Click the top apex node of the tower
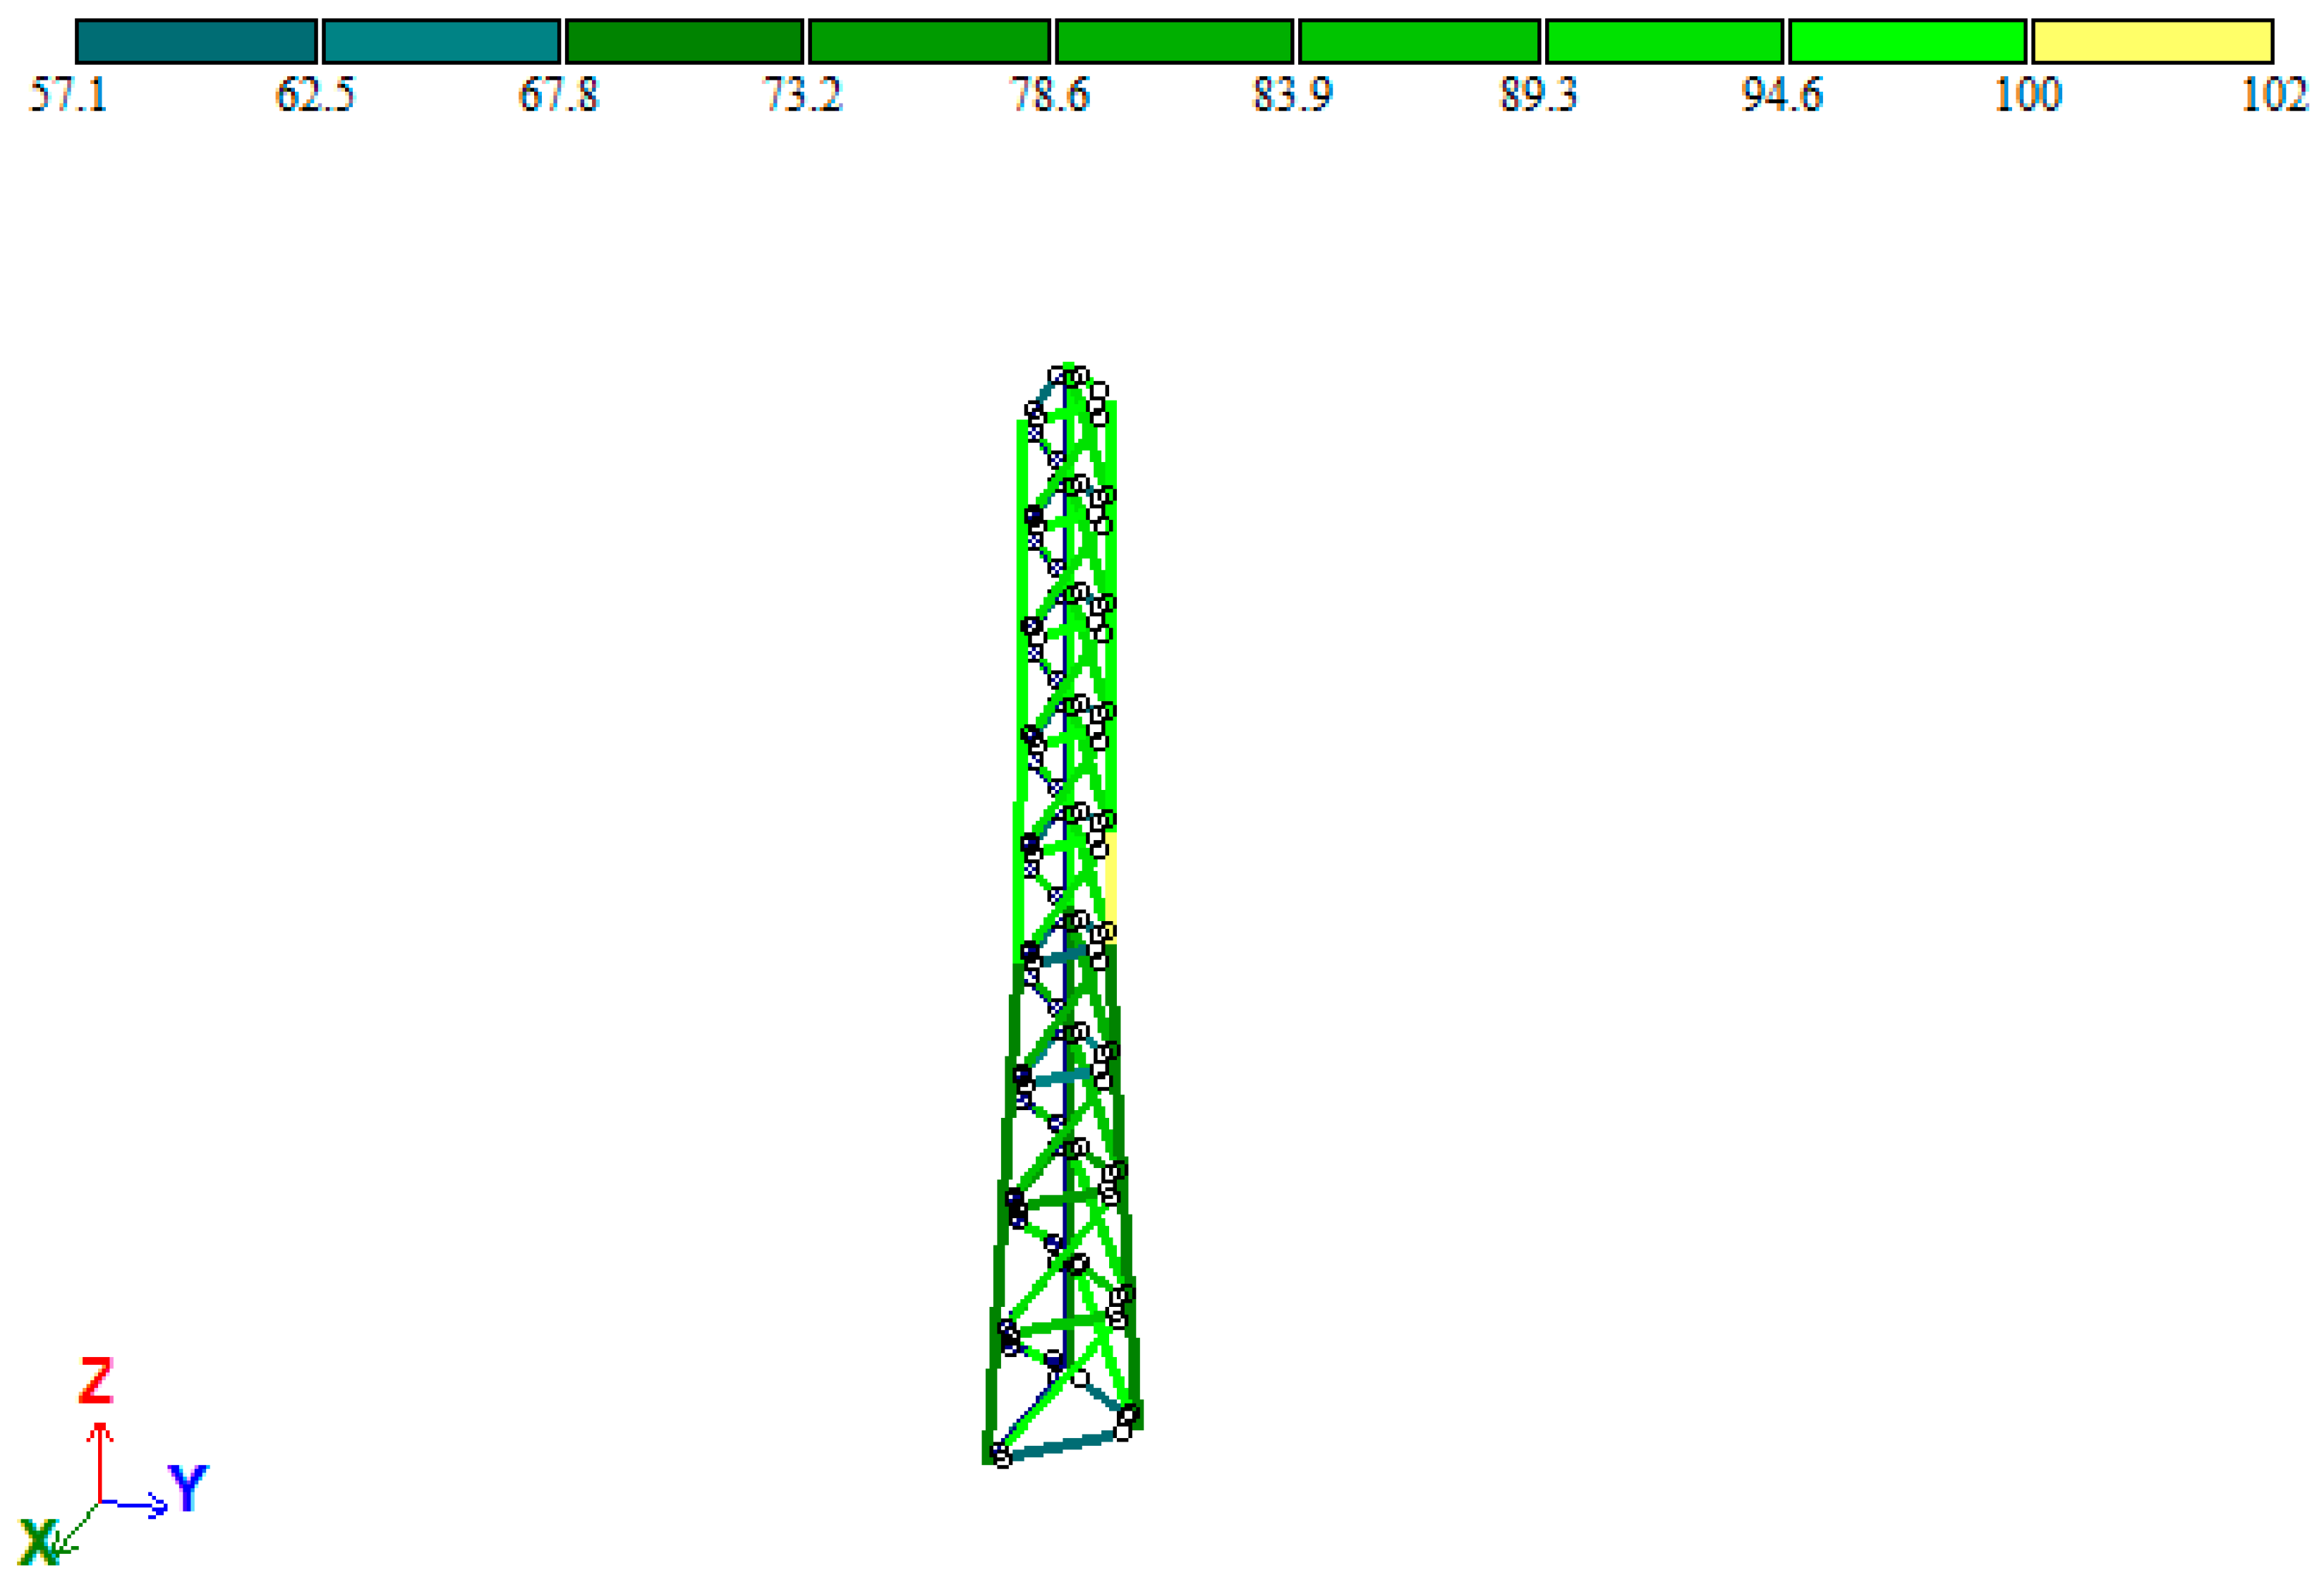This screenshot has width=2324, height=1582. (x=1069, y=374)
